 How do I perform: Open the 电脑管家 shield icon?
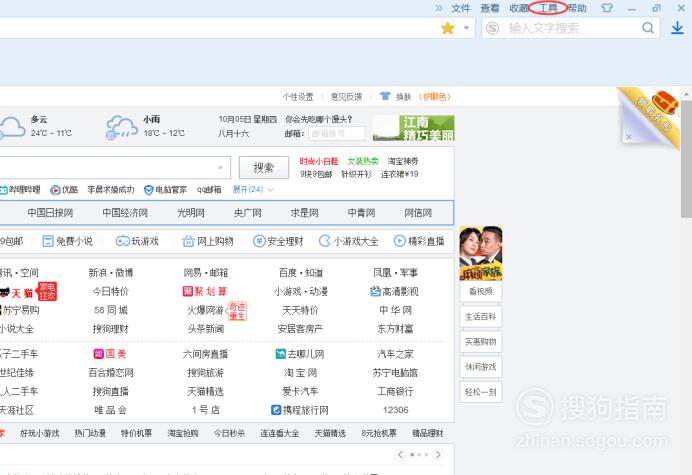[149, 190]
